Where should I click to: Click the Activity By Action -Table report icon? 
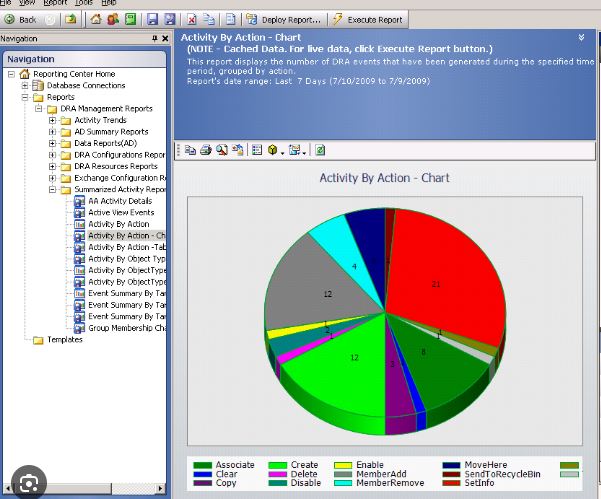pos(79,248)
